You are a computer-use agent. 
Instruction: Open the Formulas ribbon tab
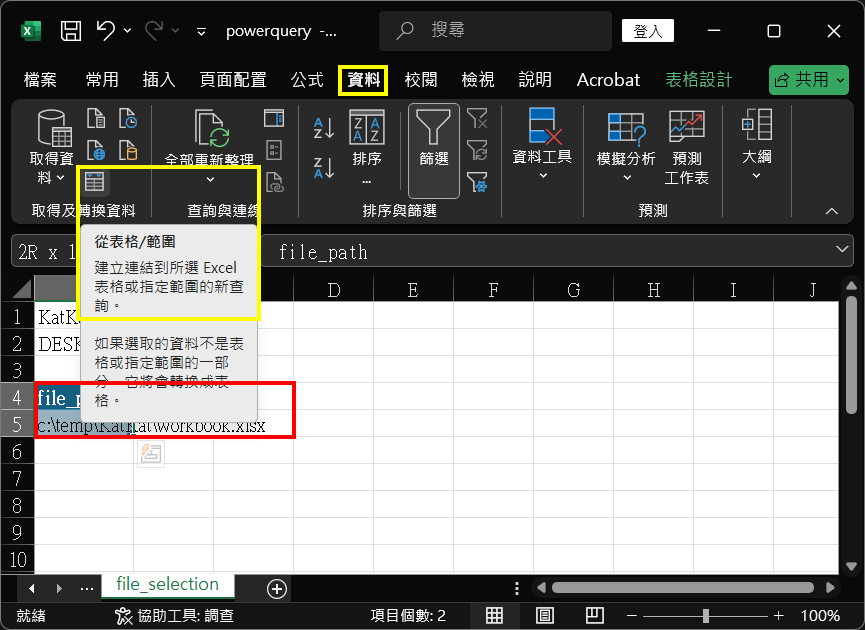[x=307, y=80]
